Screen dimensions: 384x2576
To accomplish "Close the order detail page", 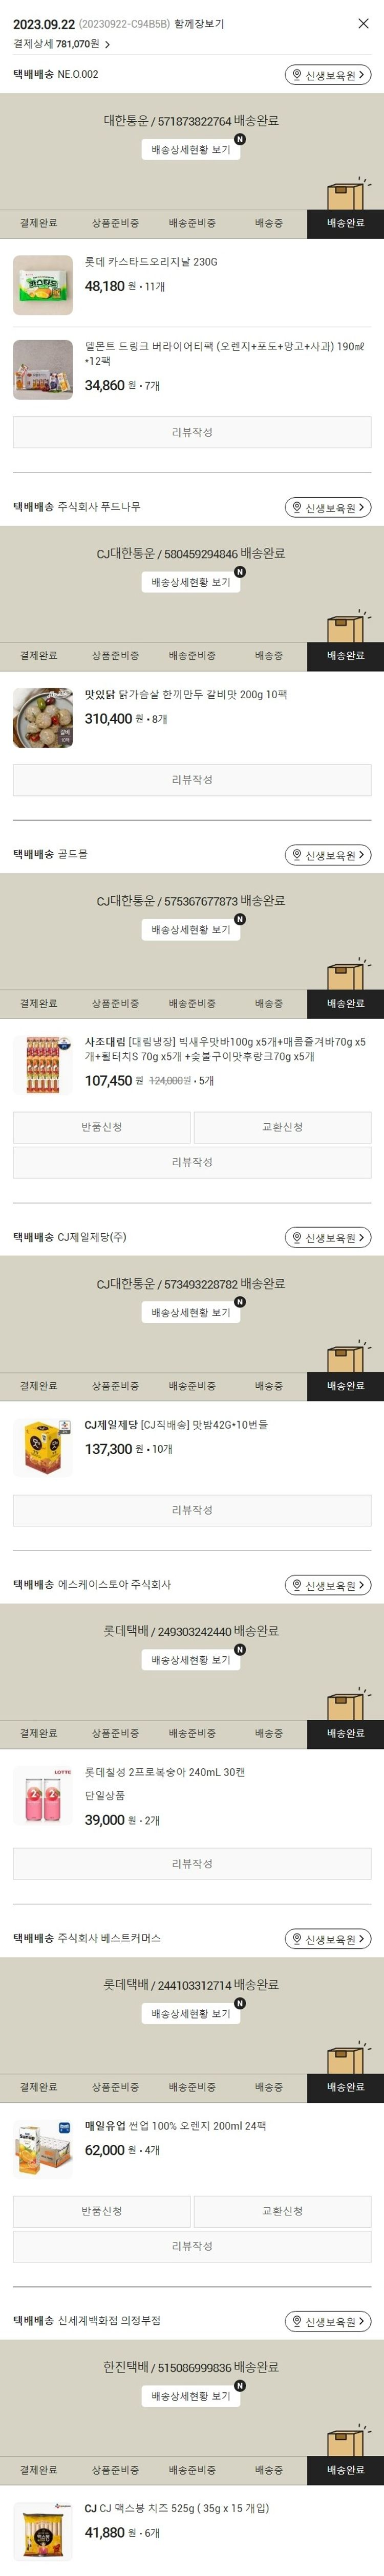I will point(363,23).
